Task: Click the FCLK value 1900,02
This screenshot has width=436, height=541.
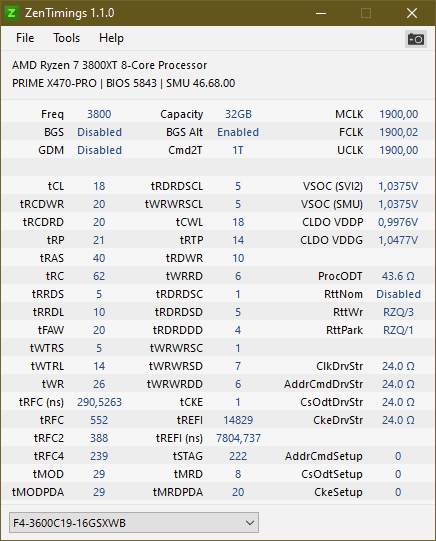Action: coord(398,132)
